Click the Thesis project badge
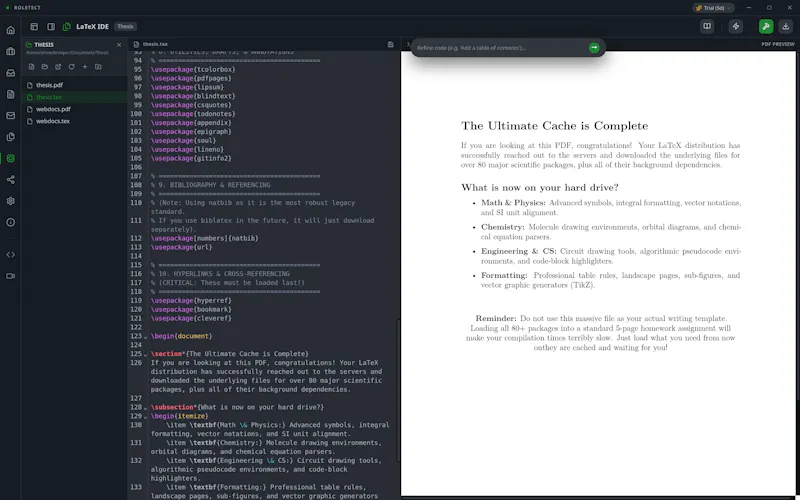The width and height of the screenshot is (800, 500). (125, 27)
